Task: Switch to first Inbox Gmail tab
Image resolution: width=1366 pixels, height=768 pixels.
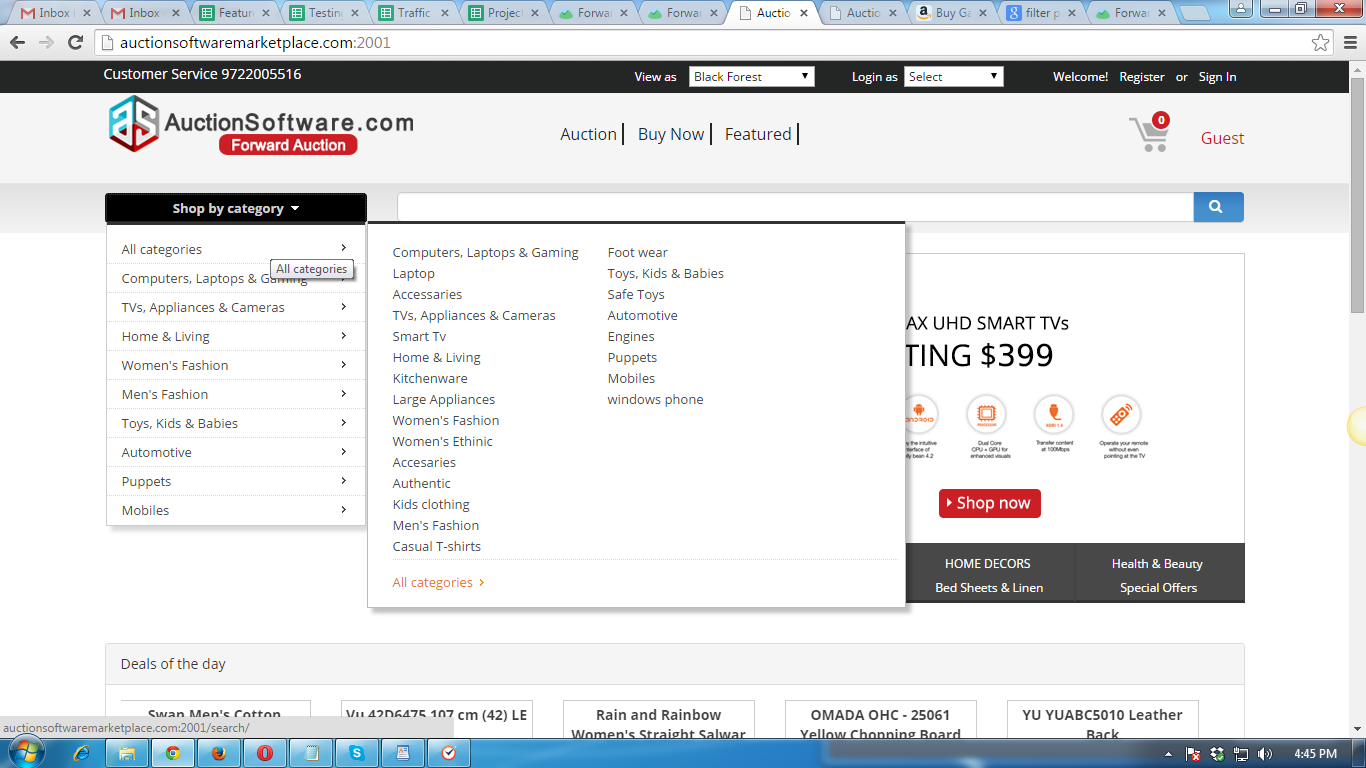Action: (55, 13)
